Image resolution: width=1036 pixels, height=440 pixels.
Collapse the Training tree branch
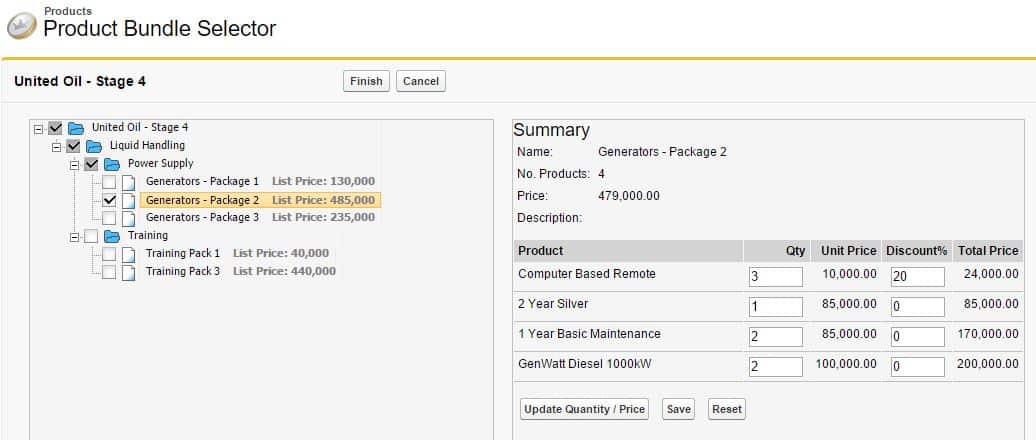(x=74, y=236)
